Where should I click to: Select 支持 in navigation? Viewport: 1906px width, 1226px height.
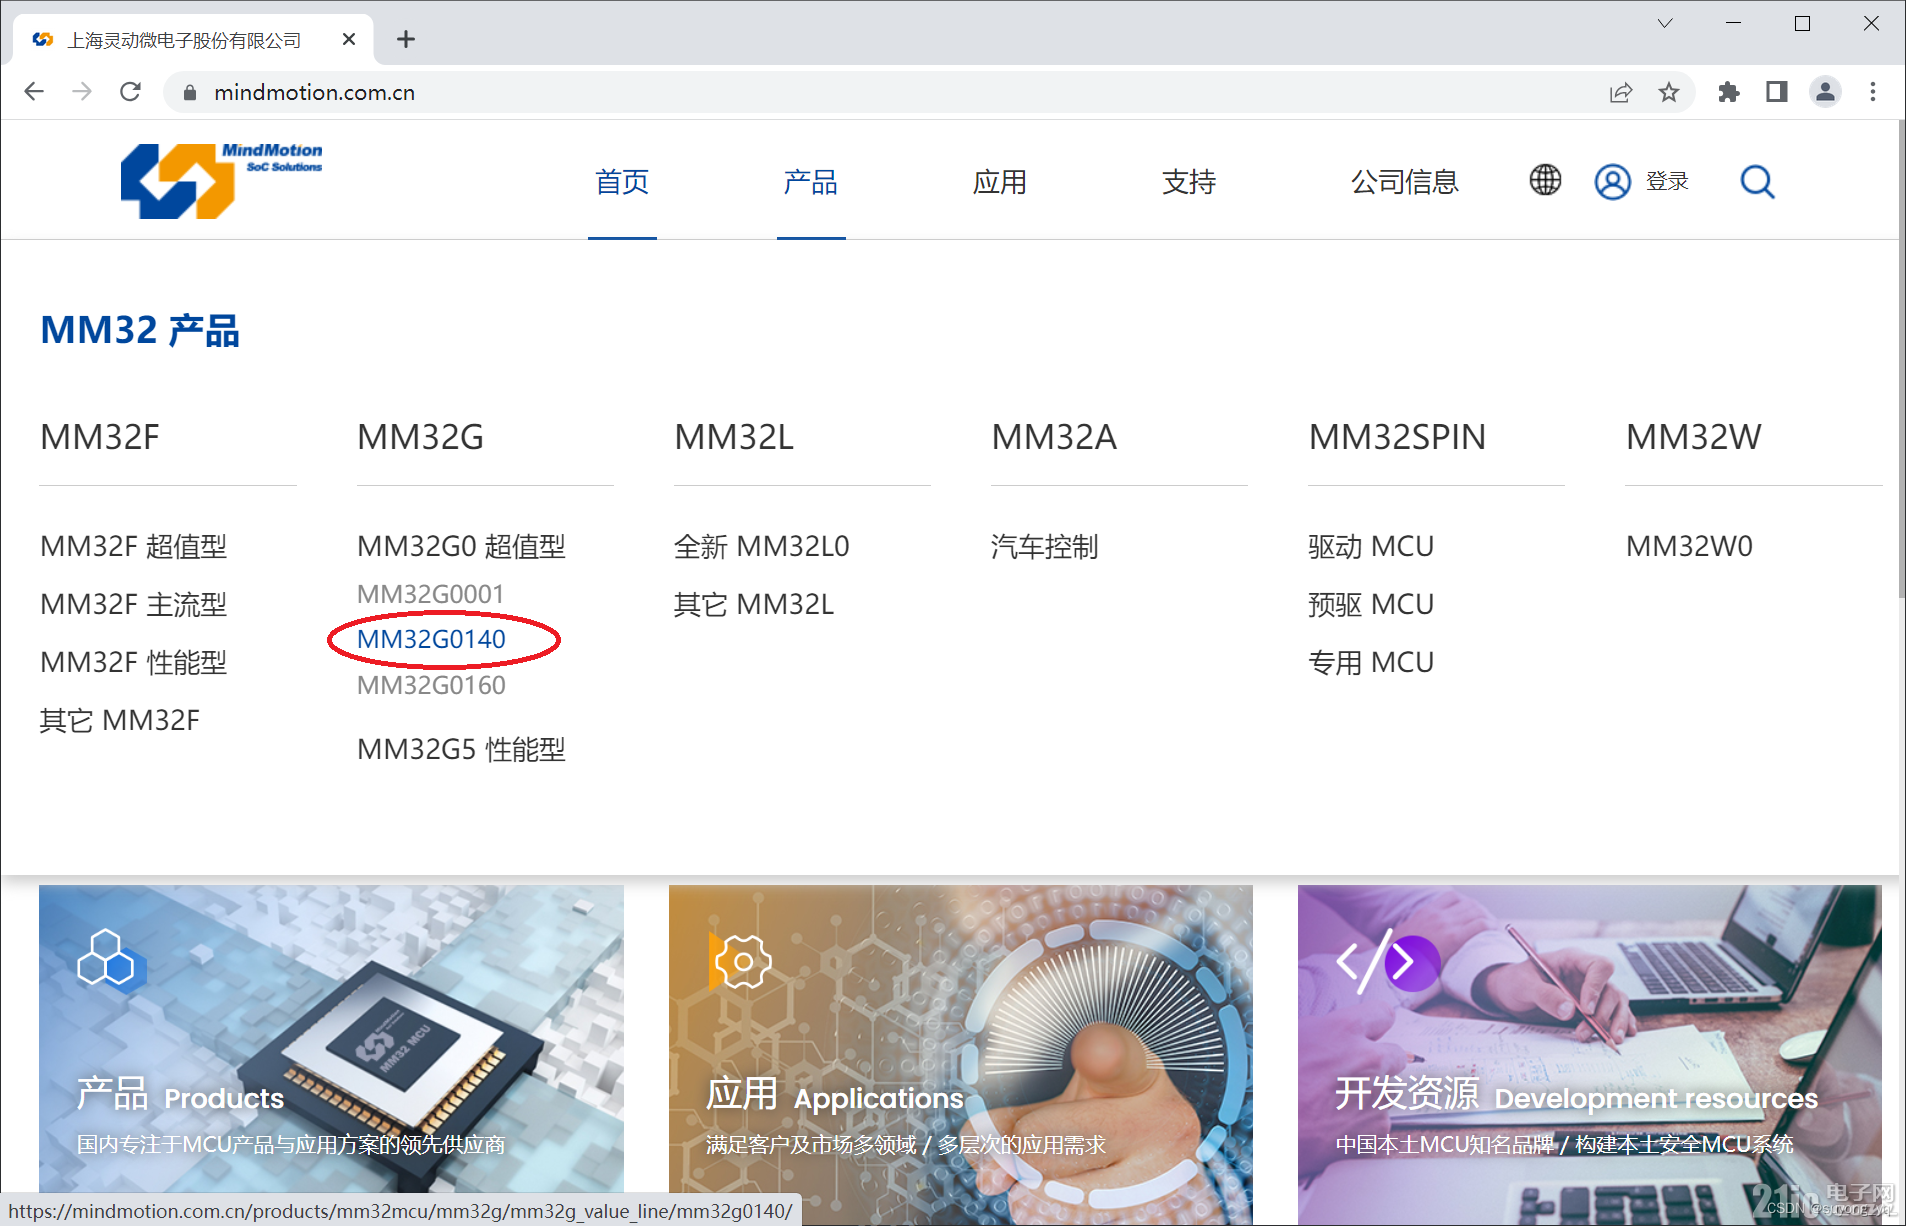pyautogui.click(x=1189, y=182)
